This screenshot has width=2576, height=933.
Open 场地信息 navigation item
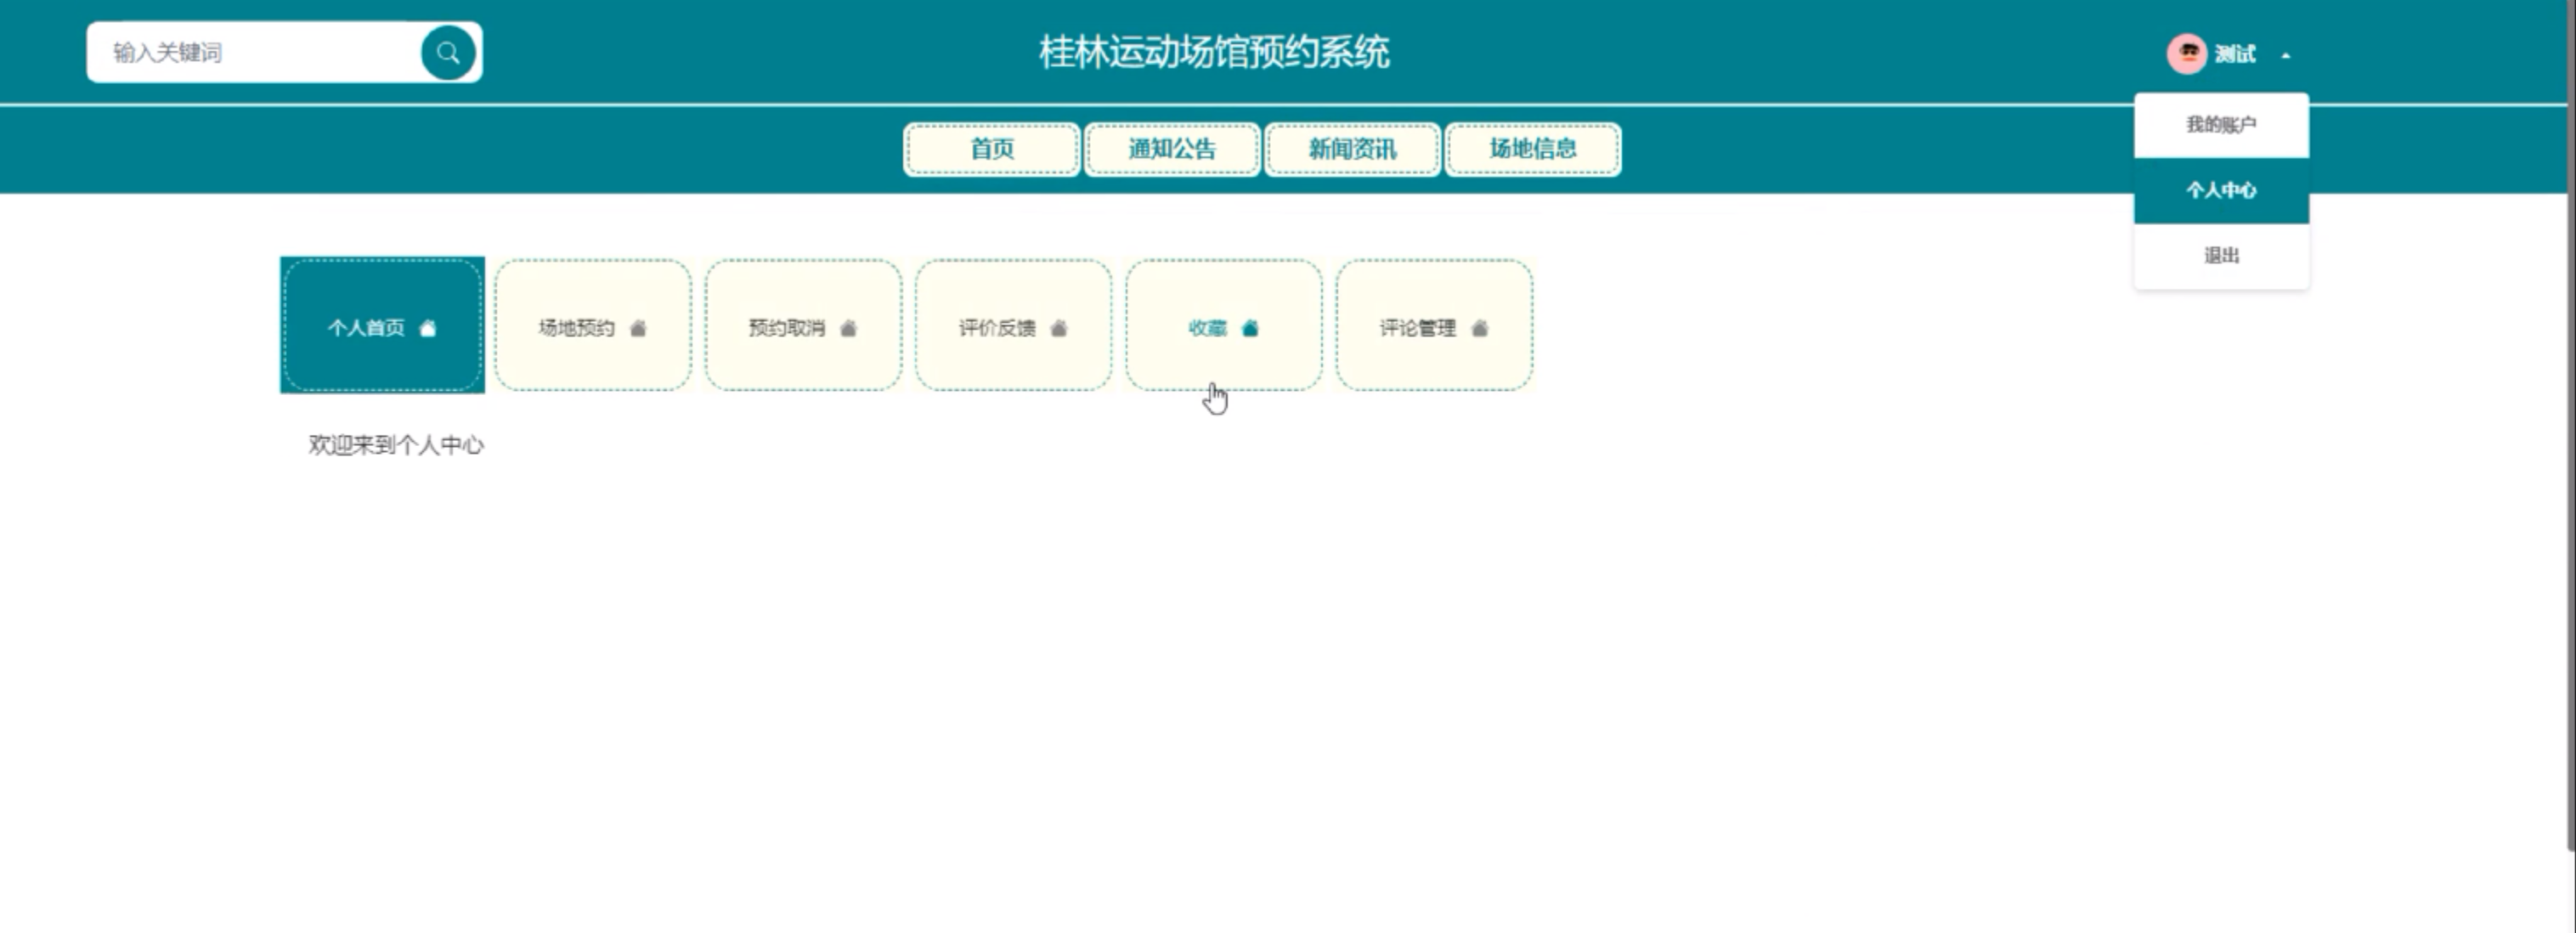(x=1532, y=149)
